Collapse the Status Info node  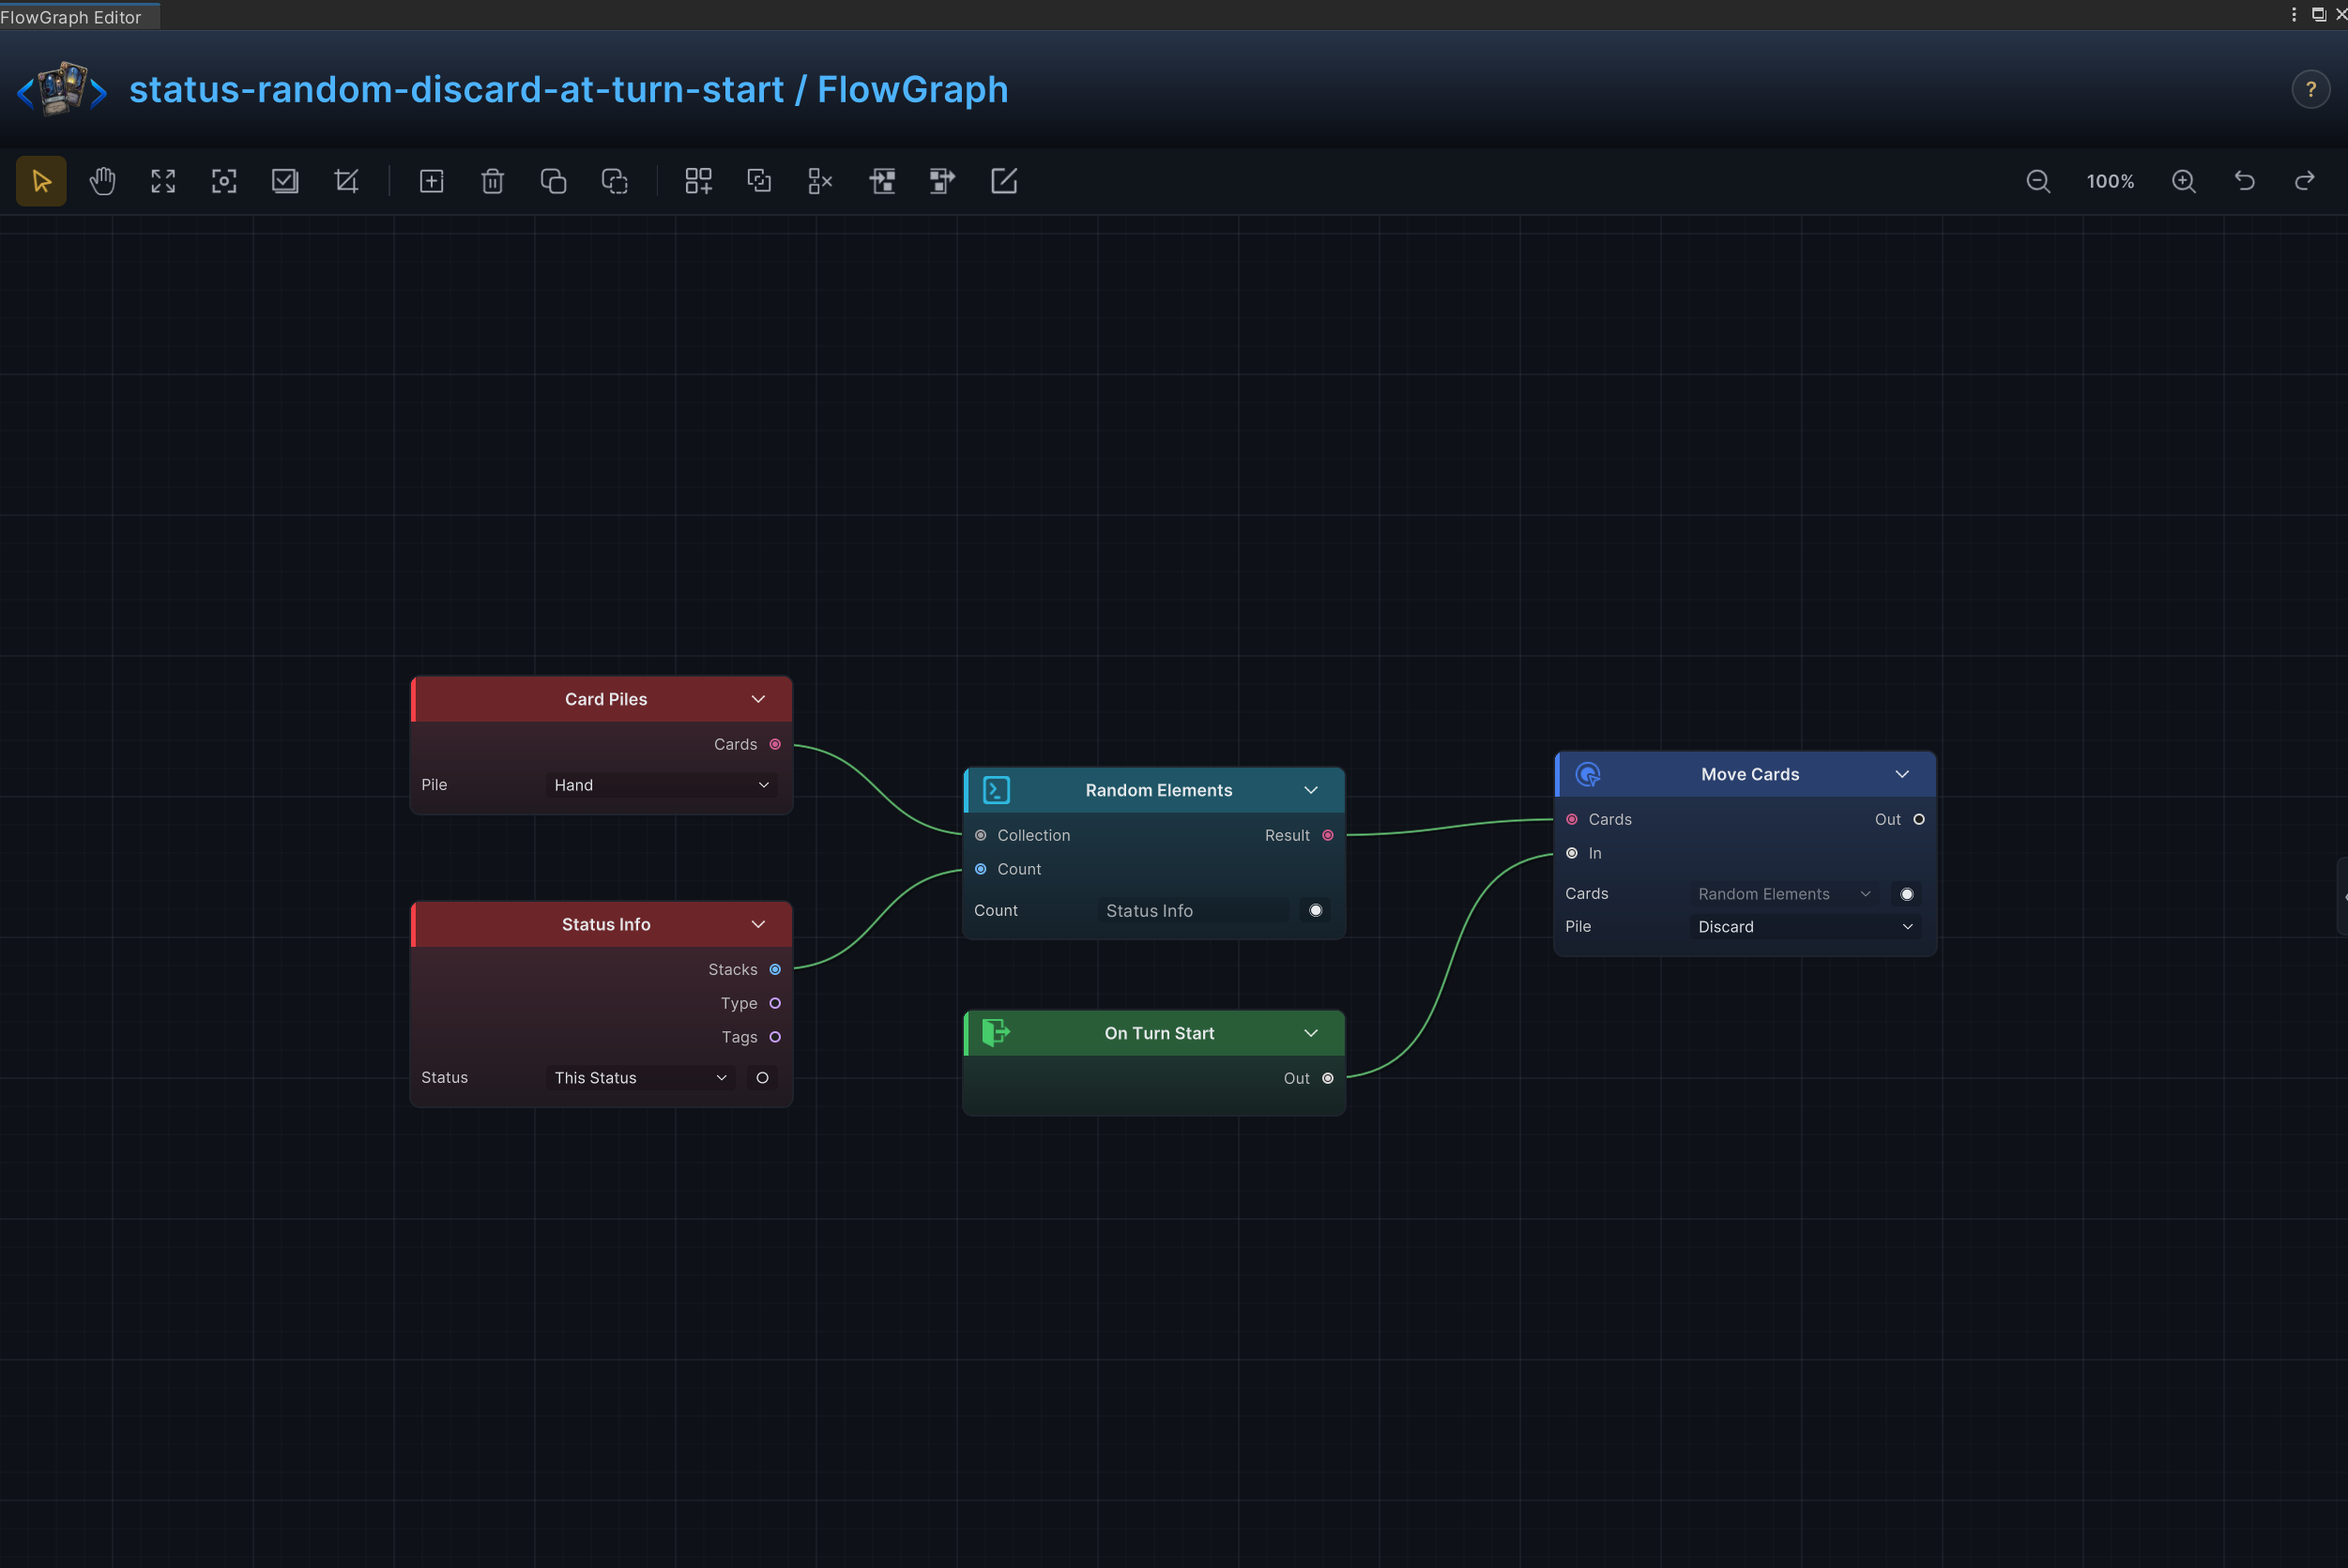(758, 924)
